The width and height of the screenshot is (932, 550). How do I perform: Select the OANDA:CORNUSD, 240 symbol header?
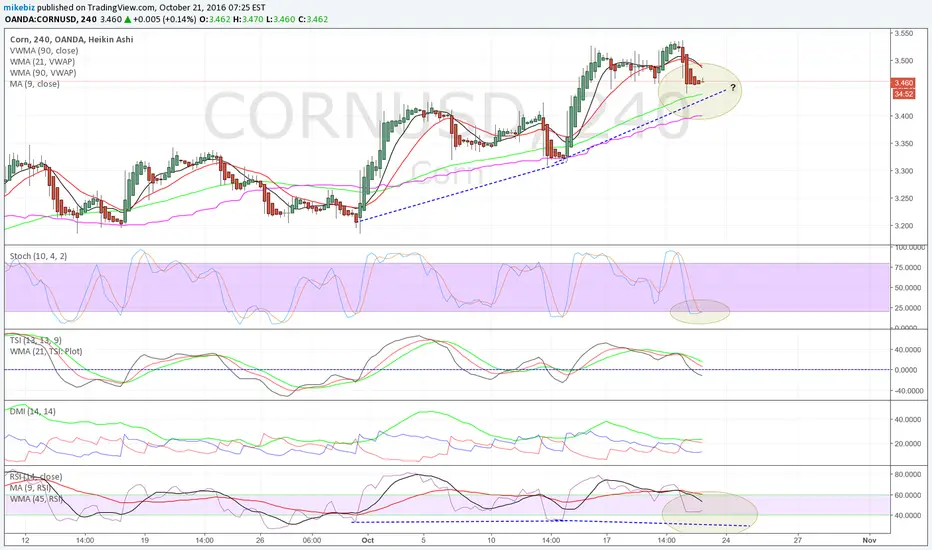pos(51,19)
